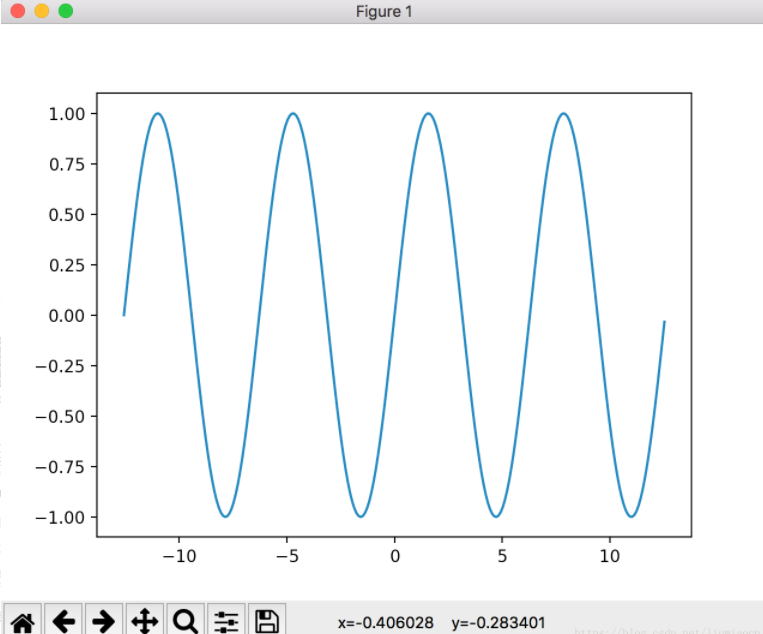
Task: Activate the Pan axes tool
Action: click(145, 621)
